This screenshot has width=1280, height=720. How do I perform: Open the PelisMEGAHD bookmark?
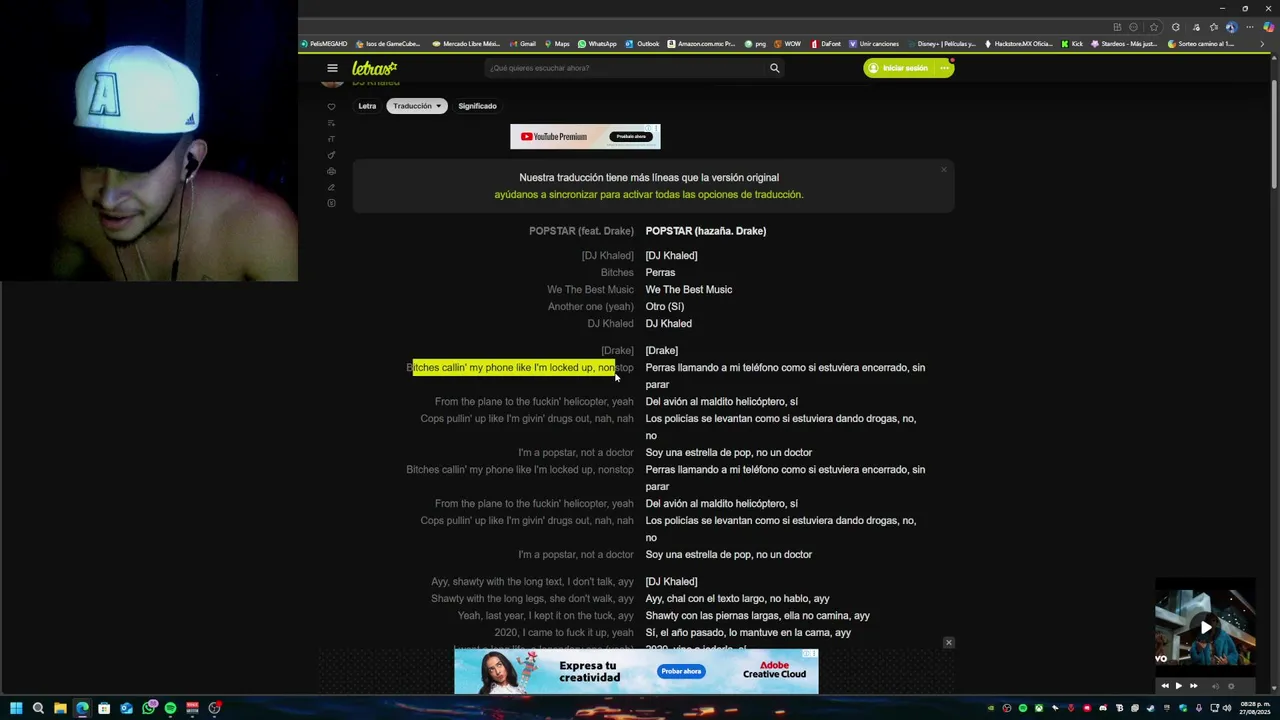(324, 44)
